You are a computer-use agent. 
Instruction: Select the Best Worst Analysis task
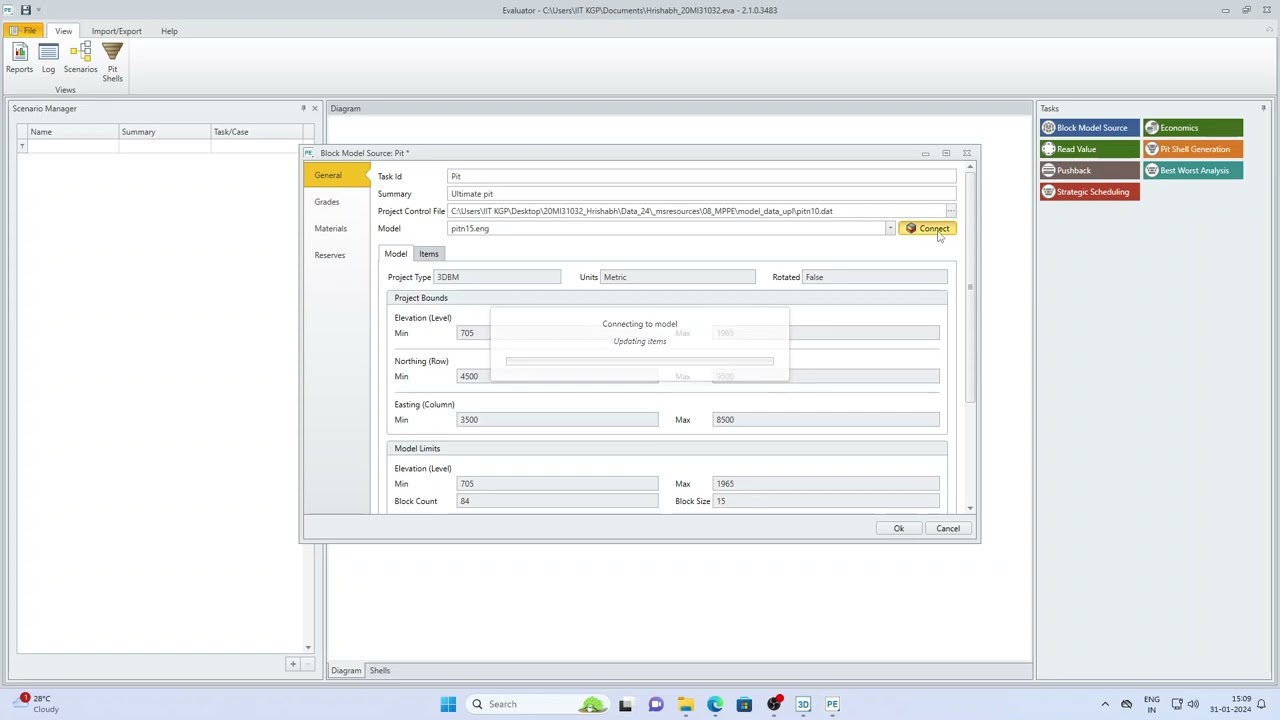(1193, 170)
